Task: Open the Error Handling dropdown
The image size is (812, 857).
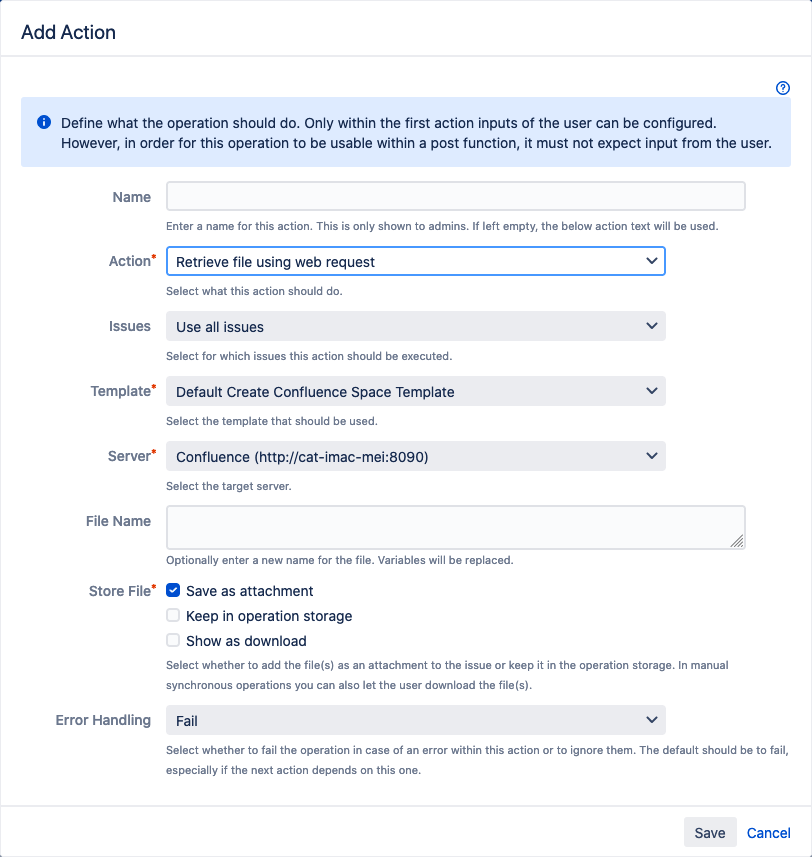Action: click(415, 720)
